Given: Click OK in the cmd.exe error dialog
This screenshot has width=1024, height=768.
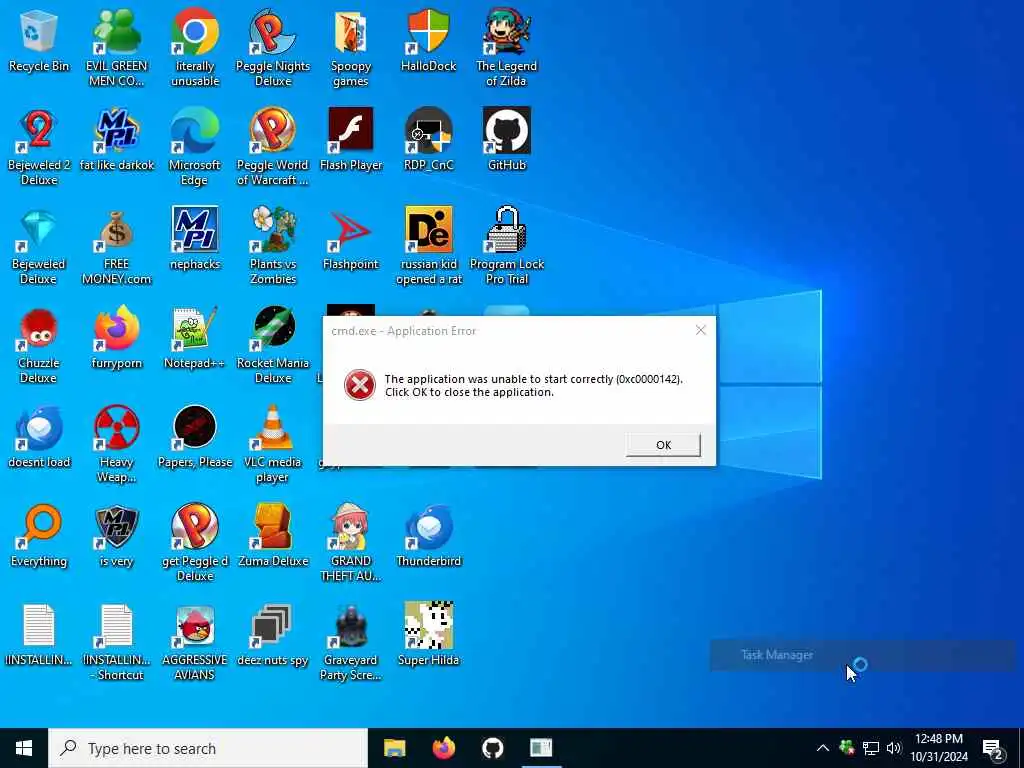Looking at the screenshot, I should [x=663, y=445].
